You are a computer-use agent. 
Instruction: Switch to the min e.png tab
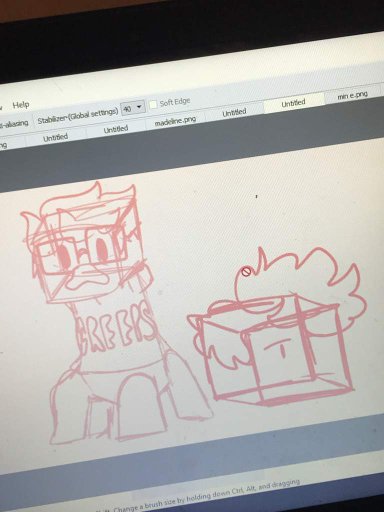pos(352,95)
